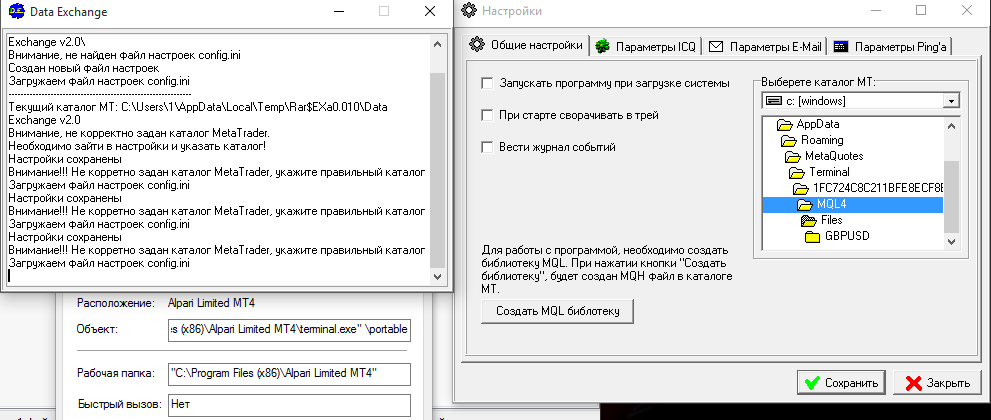991x420 pixels.
Task: Click the green checkmark on the Сохранить button
Action: 812,383
